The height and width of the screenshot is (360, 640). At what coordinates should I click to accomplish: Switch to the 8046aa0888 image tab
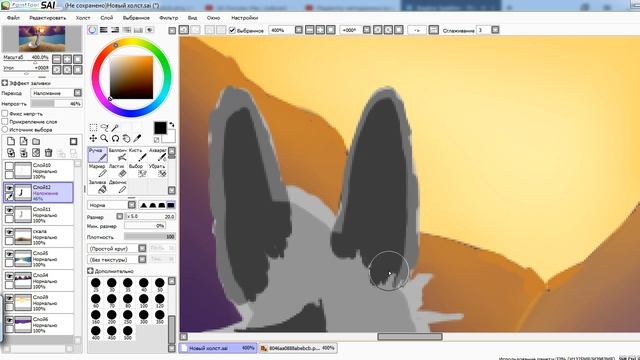pos(298,348)
